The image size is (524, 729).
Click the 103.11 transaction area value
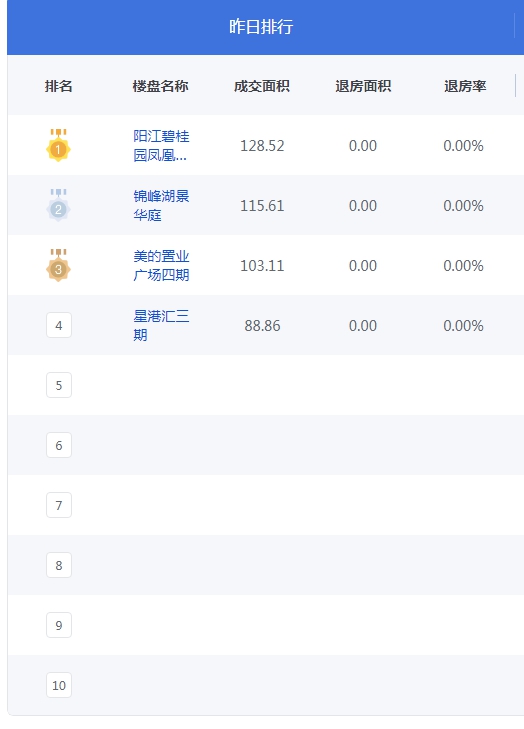(262, 265)
